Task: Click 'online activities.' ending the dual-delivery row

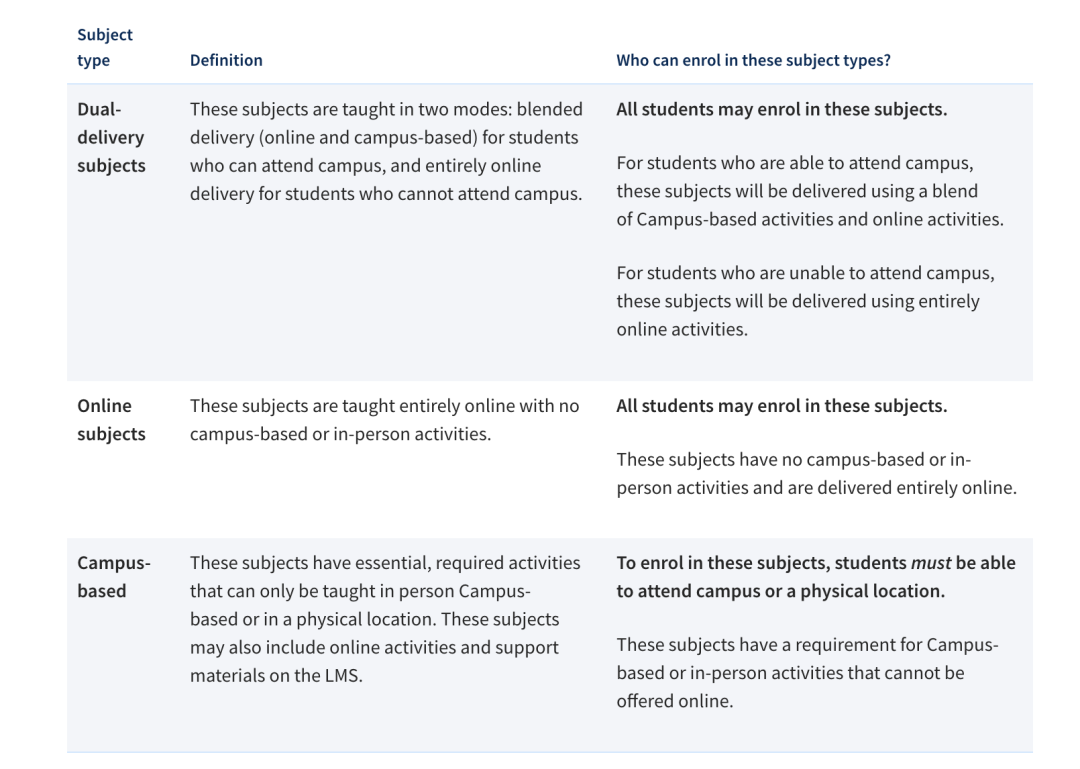Action: click(682, 329)
